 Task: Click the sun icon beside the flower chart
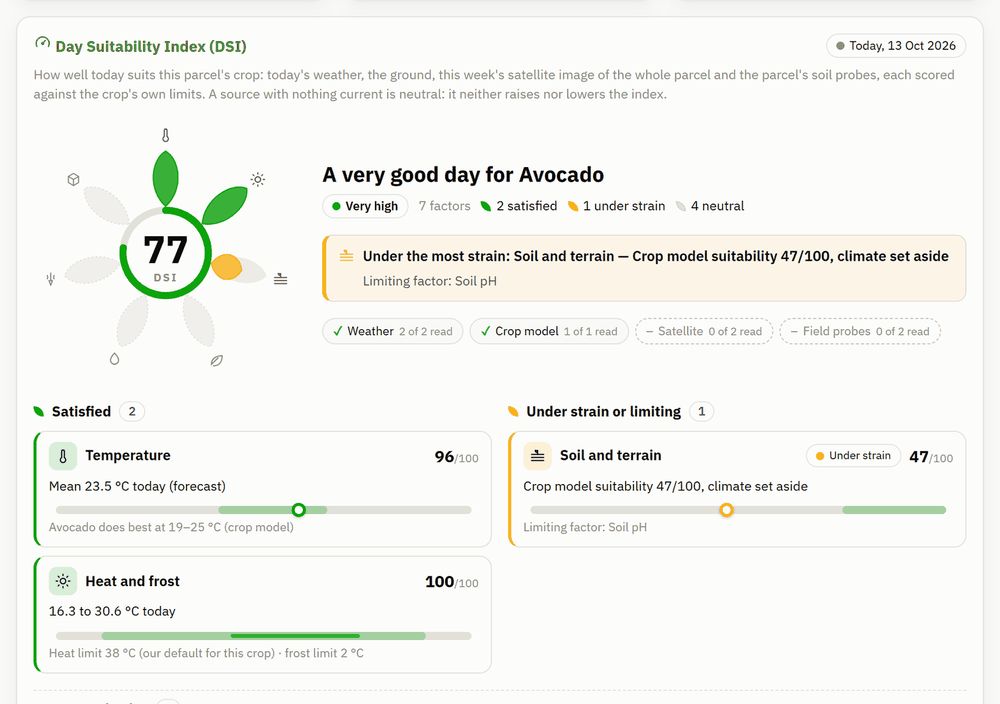pos(258,179)
